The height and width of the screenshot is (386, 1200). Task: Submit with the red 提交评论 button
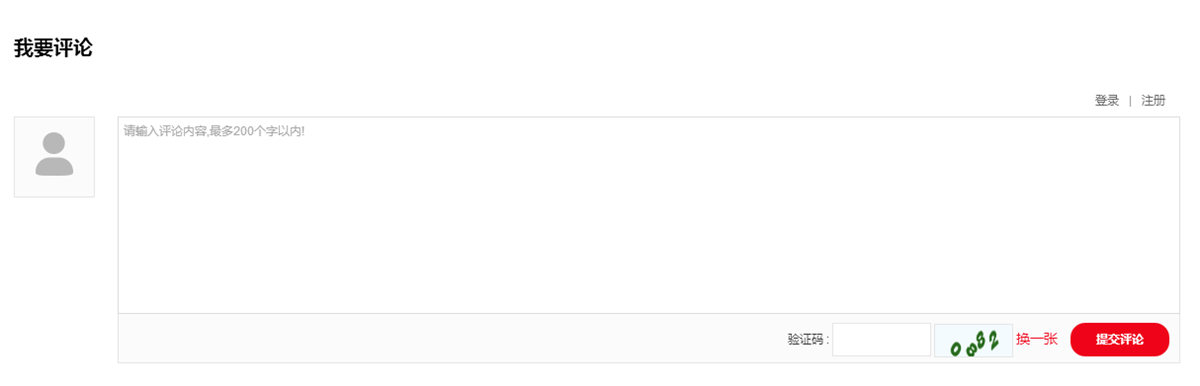tap(1119, 339)
